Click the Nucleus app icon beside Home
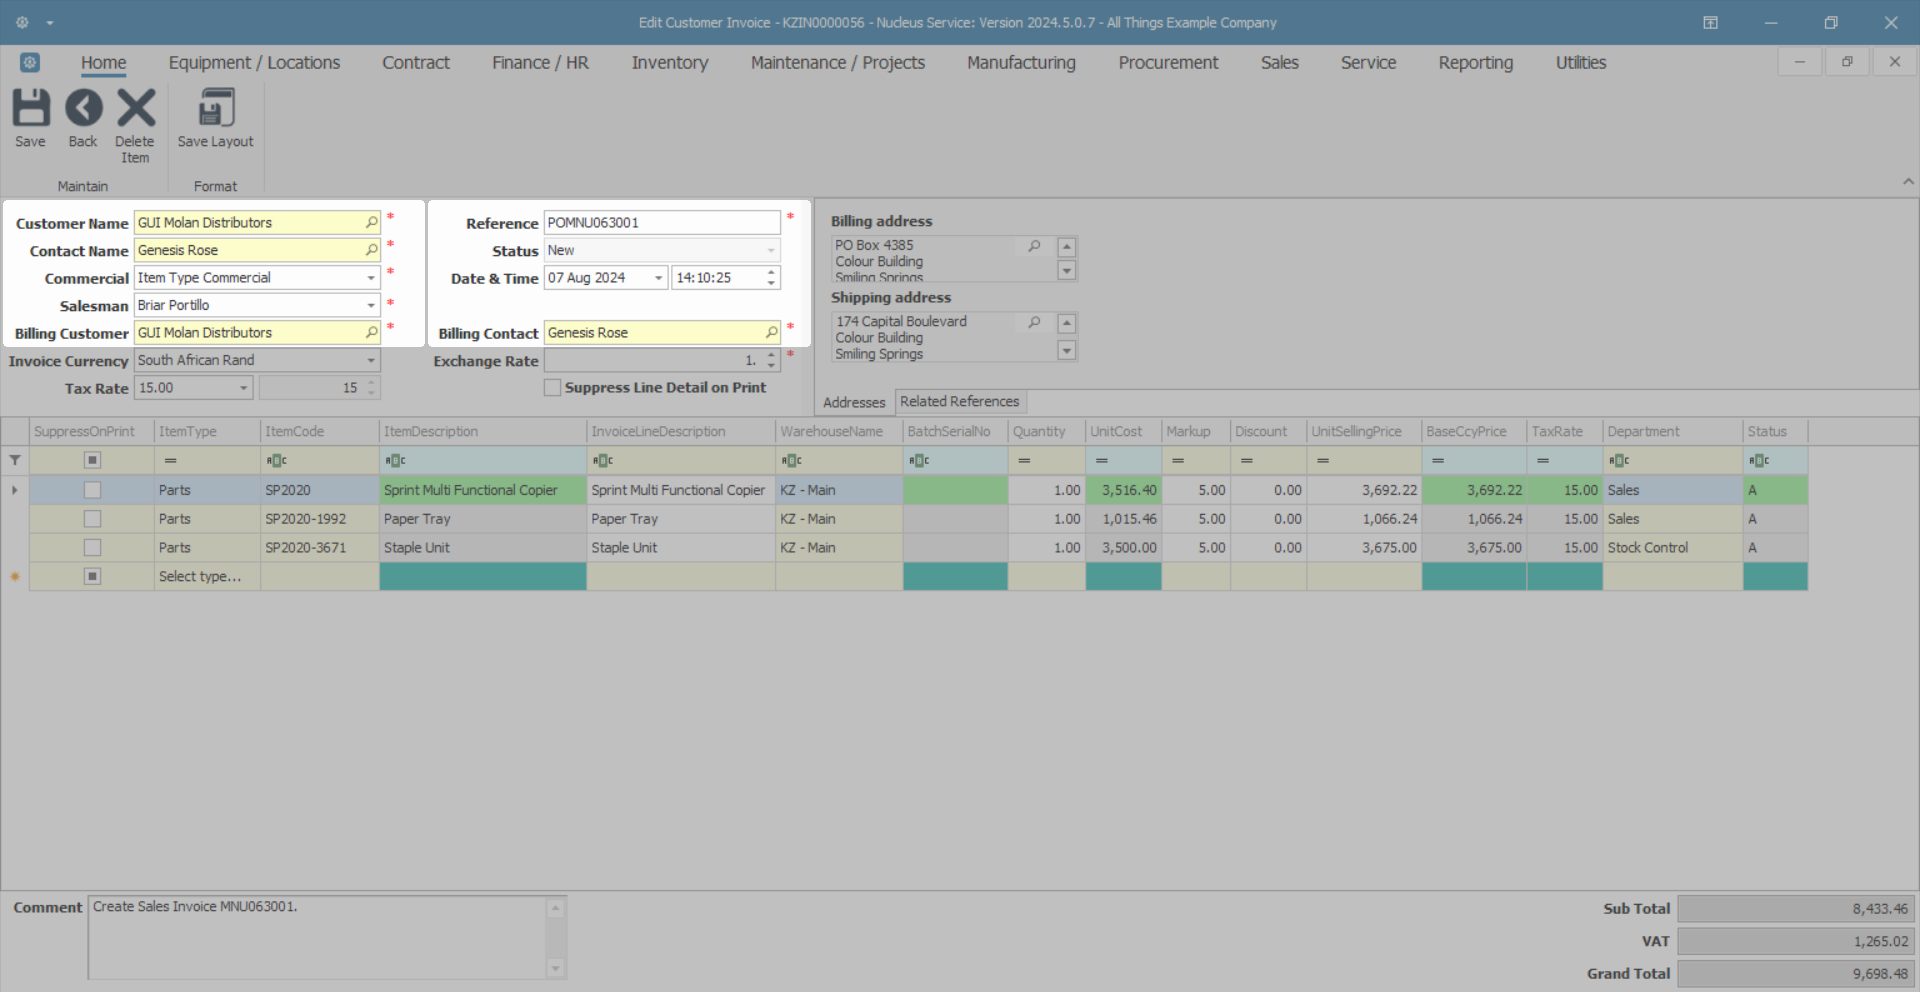Screen dimensions: 1920x992 [x=30, y=62]
